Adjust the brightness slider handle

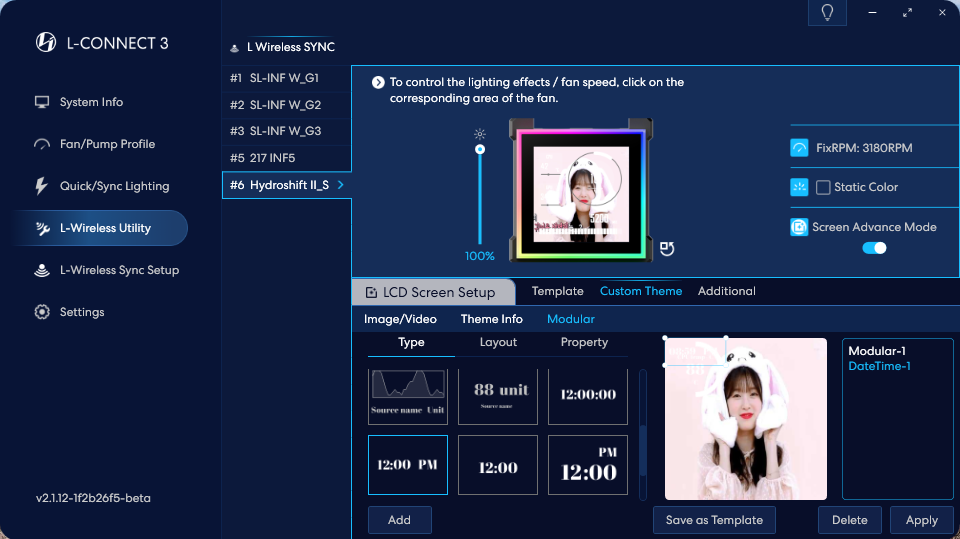[480, 149]
